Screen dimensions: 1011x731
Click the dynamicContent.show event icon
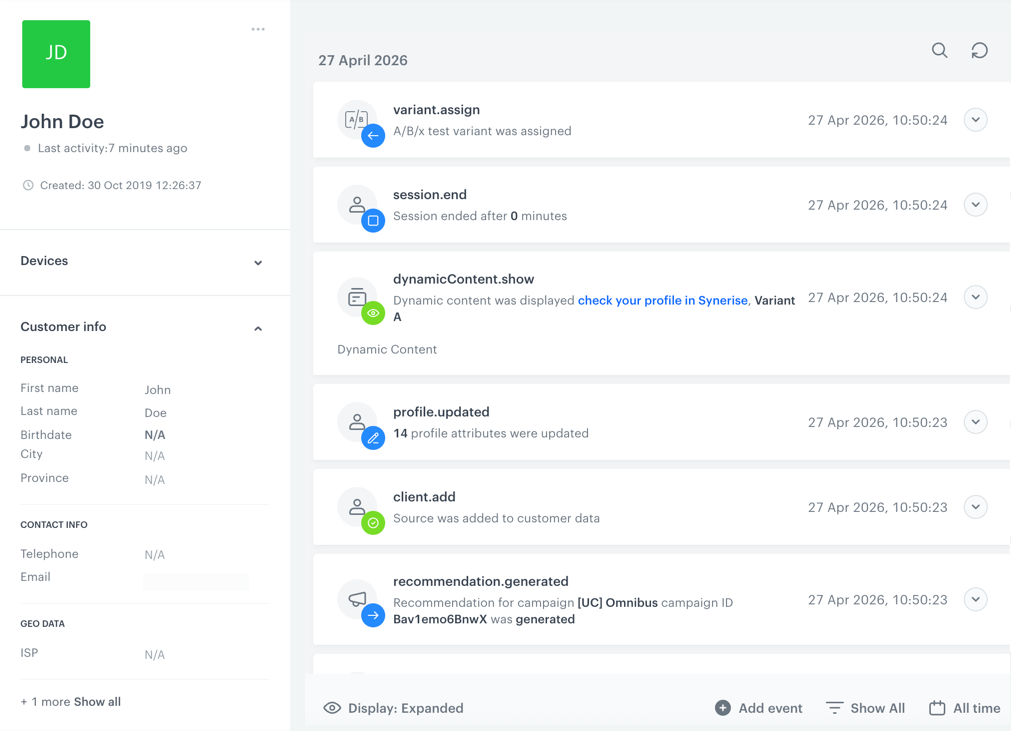click(x=358, y=298)
